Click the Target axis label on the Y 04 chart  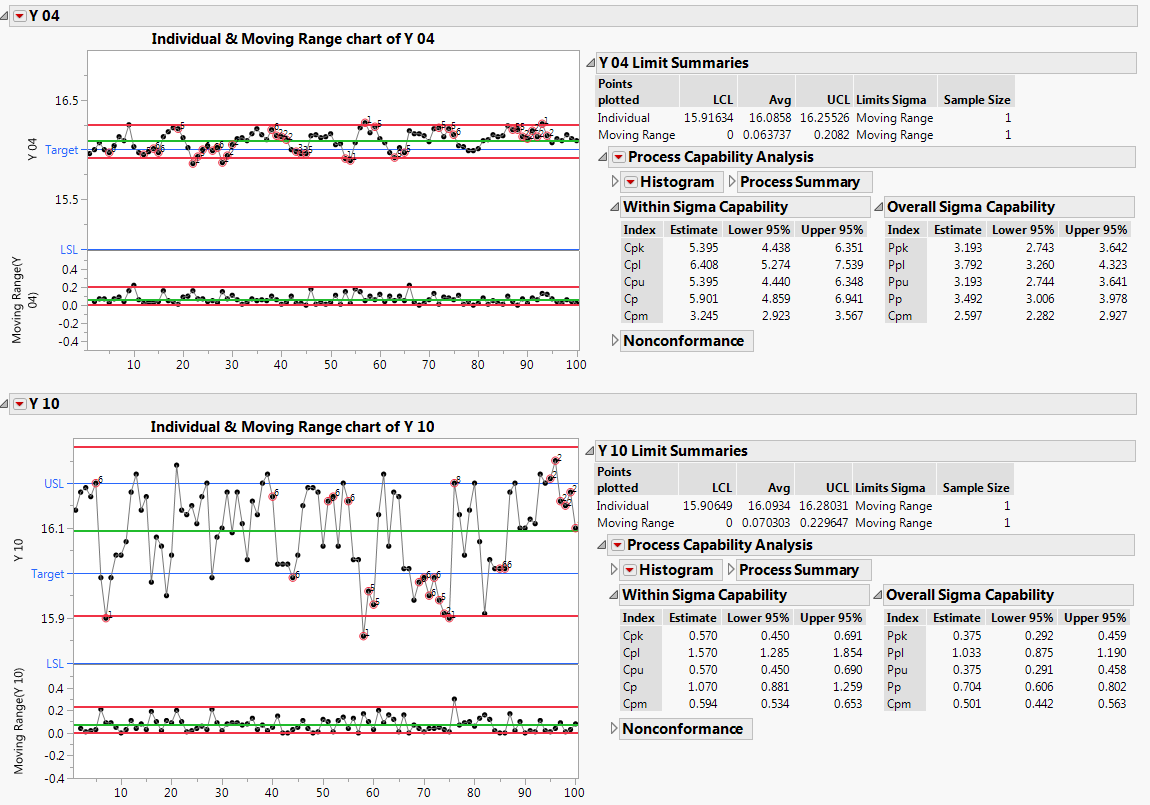pyautogui.click(x=62, y=150)
